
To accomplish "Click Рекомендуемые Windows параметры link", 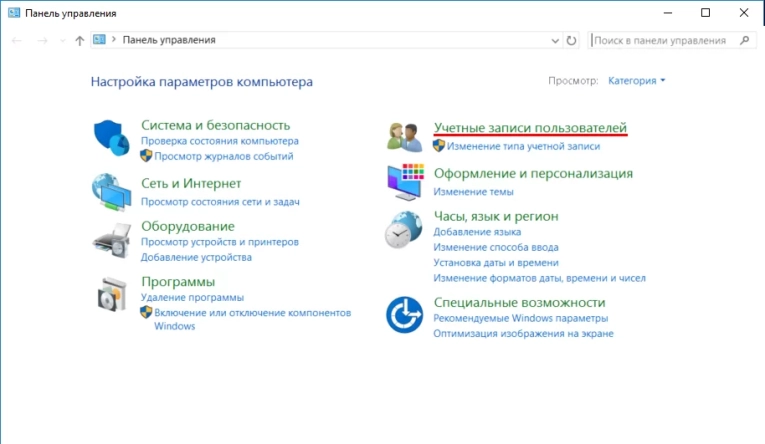I will [521, 318].
